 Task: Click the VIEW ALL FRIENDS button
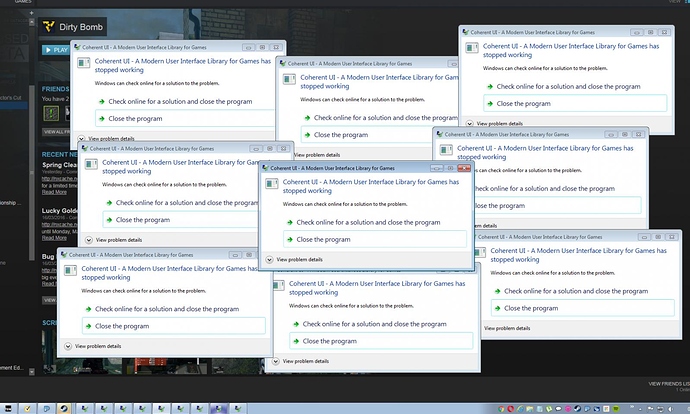[x=54, y=131]
